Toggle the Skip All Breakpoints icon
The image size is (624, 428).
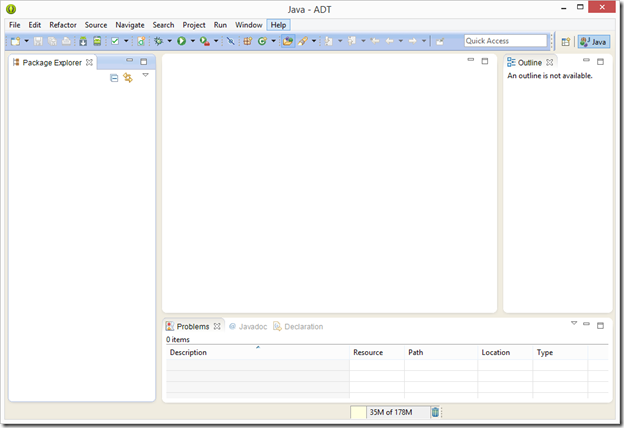click(x=230, y=41)
